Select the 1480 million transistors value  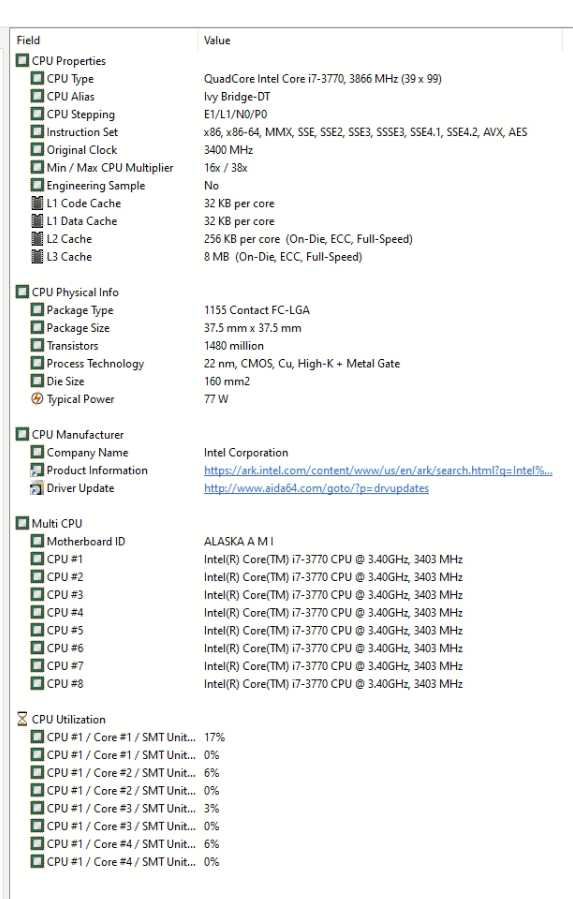coord(233,345)
